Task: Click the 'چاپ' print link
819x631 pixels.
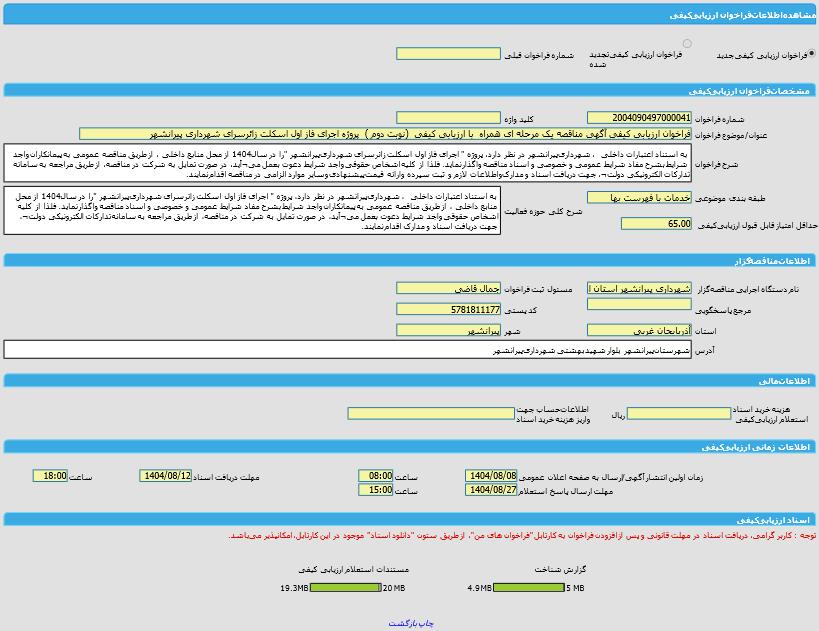Action: point(427,623)
